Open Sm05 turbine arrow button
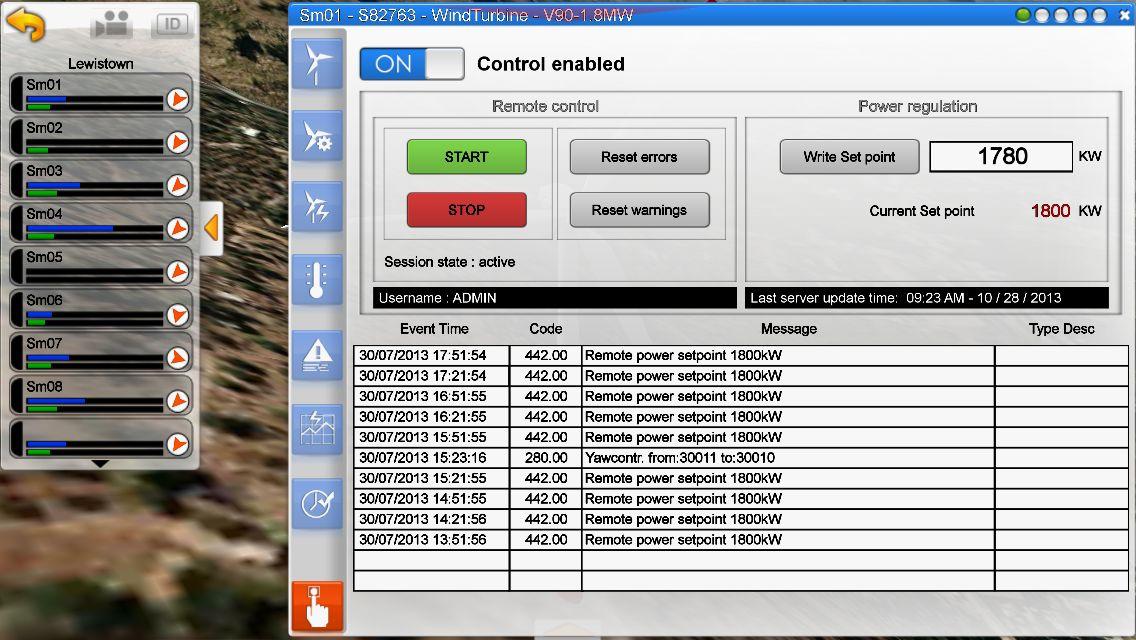The image size is (1136, 640). [x=178, y=271]
